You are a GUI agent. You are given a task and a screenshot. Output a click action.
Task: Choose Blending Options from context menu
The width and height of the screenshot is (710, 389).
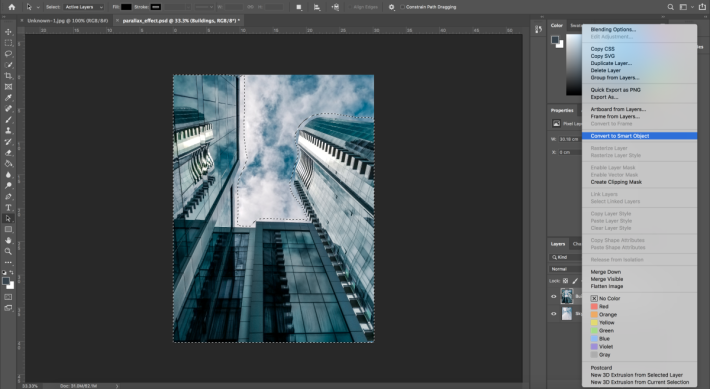(613, 29)
